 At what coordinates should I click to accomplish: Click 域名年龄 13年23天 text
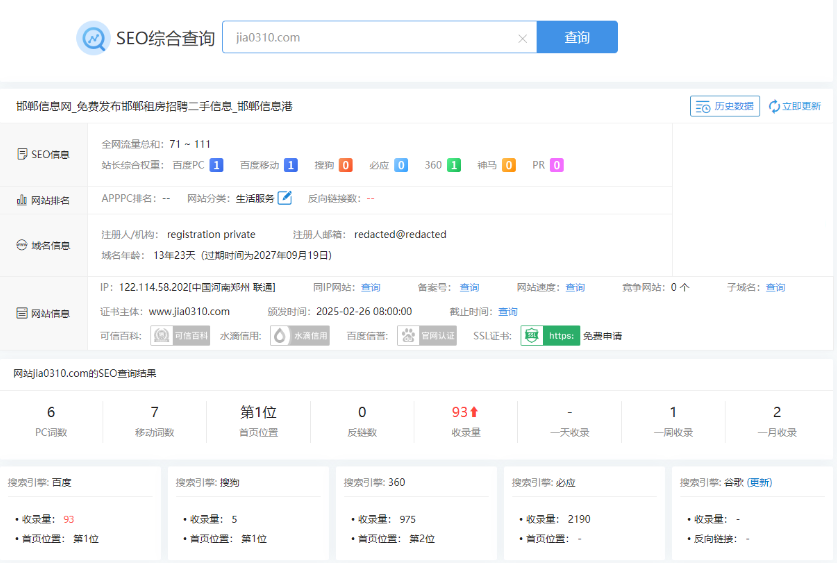[x=174, y=256]
